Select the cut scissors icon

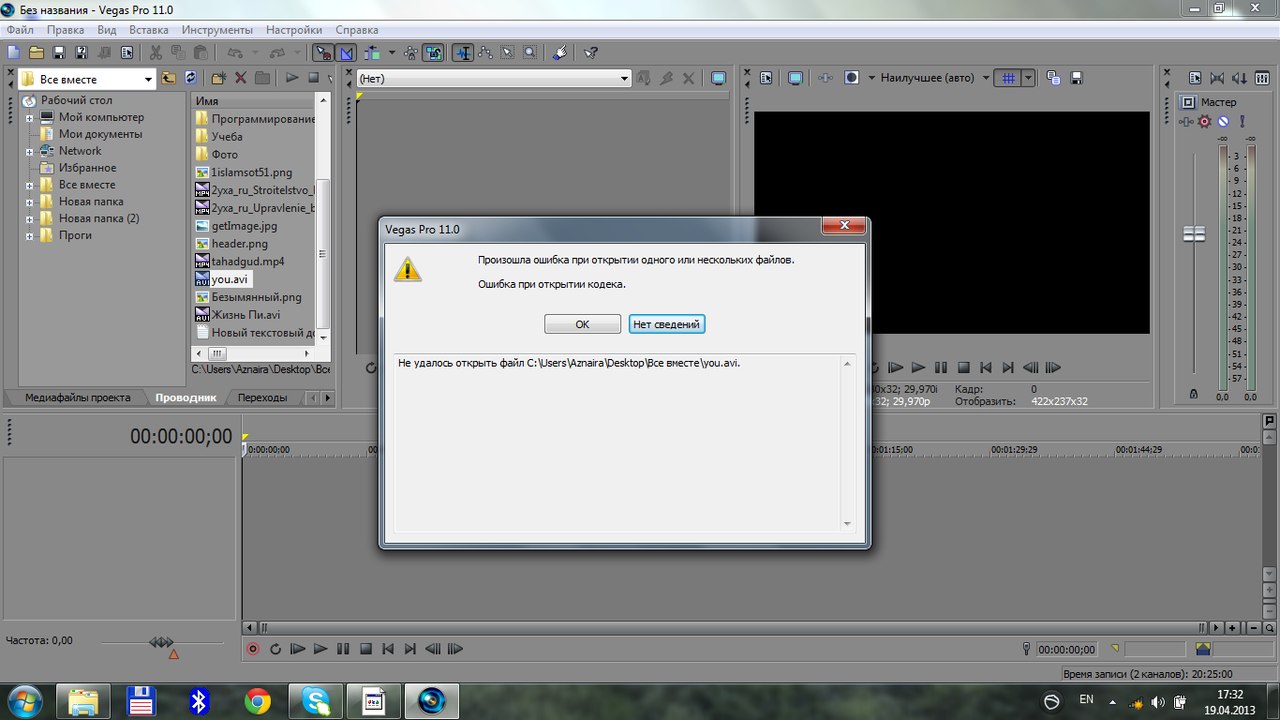156,53
